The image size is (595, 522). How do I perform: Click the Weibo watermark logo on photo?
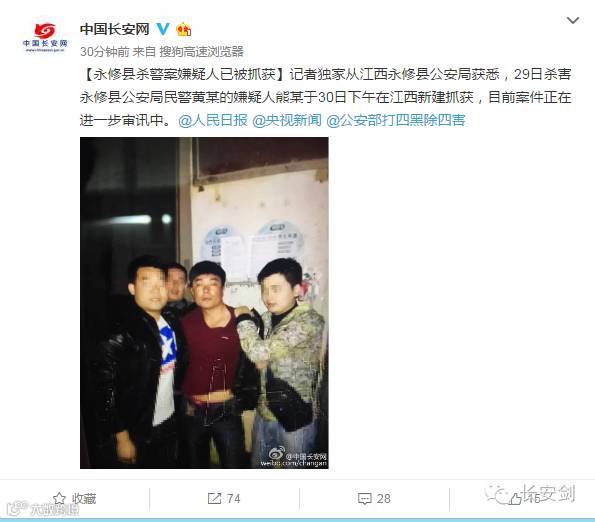point(277,454)
